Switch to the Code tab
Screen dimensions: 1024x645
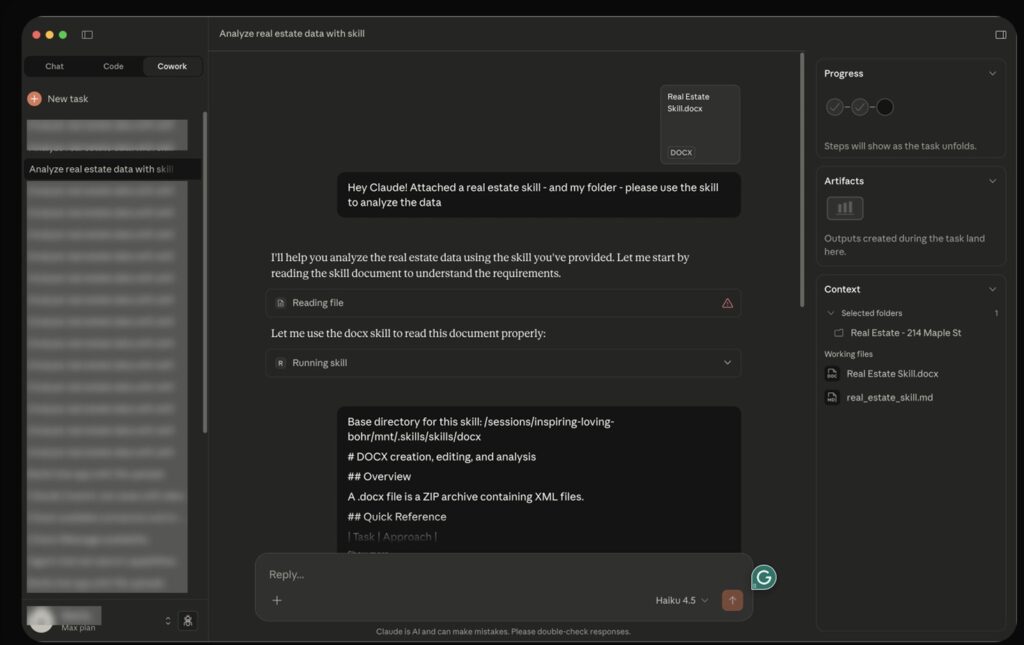pos(113,67)
